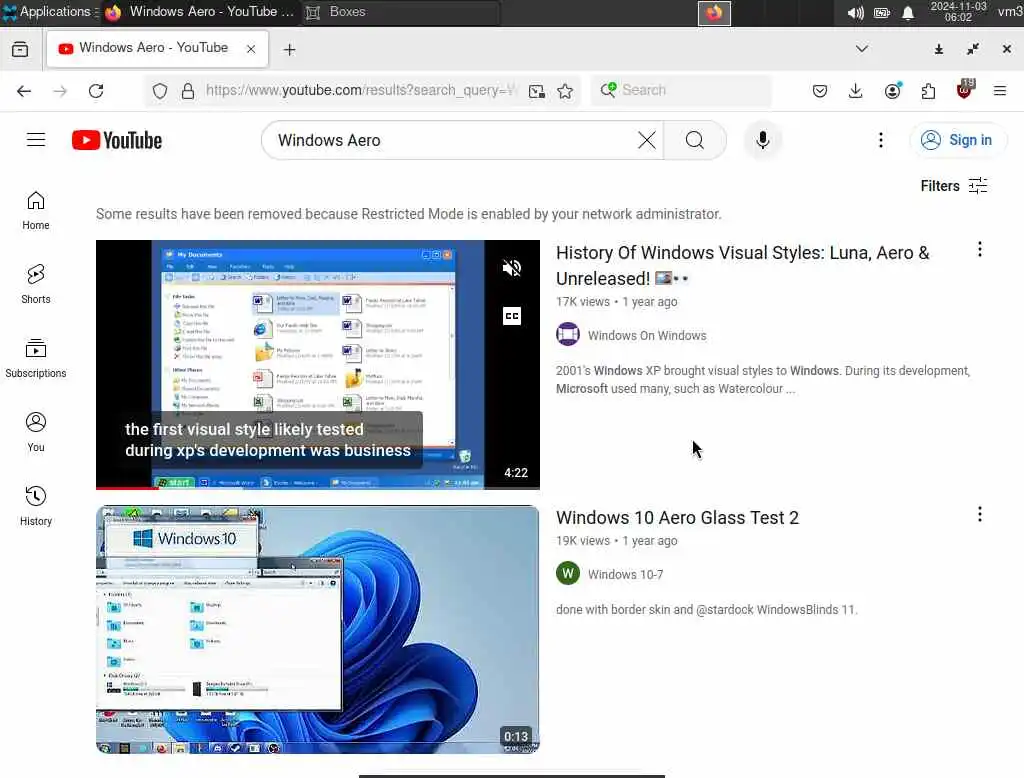Play the Windows 10 Aero Glass thumbnail
The image size is (1024, 778).
pyautogui.click(x=317, y=629)
